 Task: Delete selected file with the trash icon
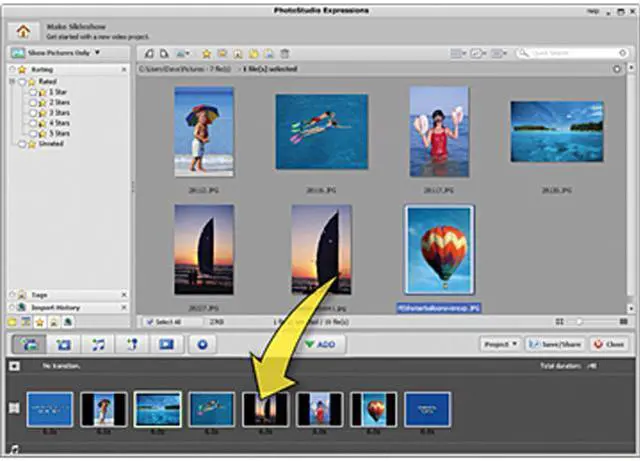coord(285,53)
